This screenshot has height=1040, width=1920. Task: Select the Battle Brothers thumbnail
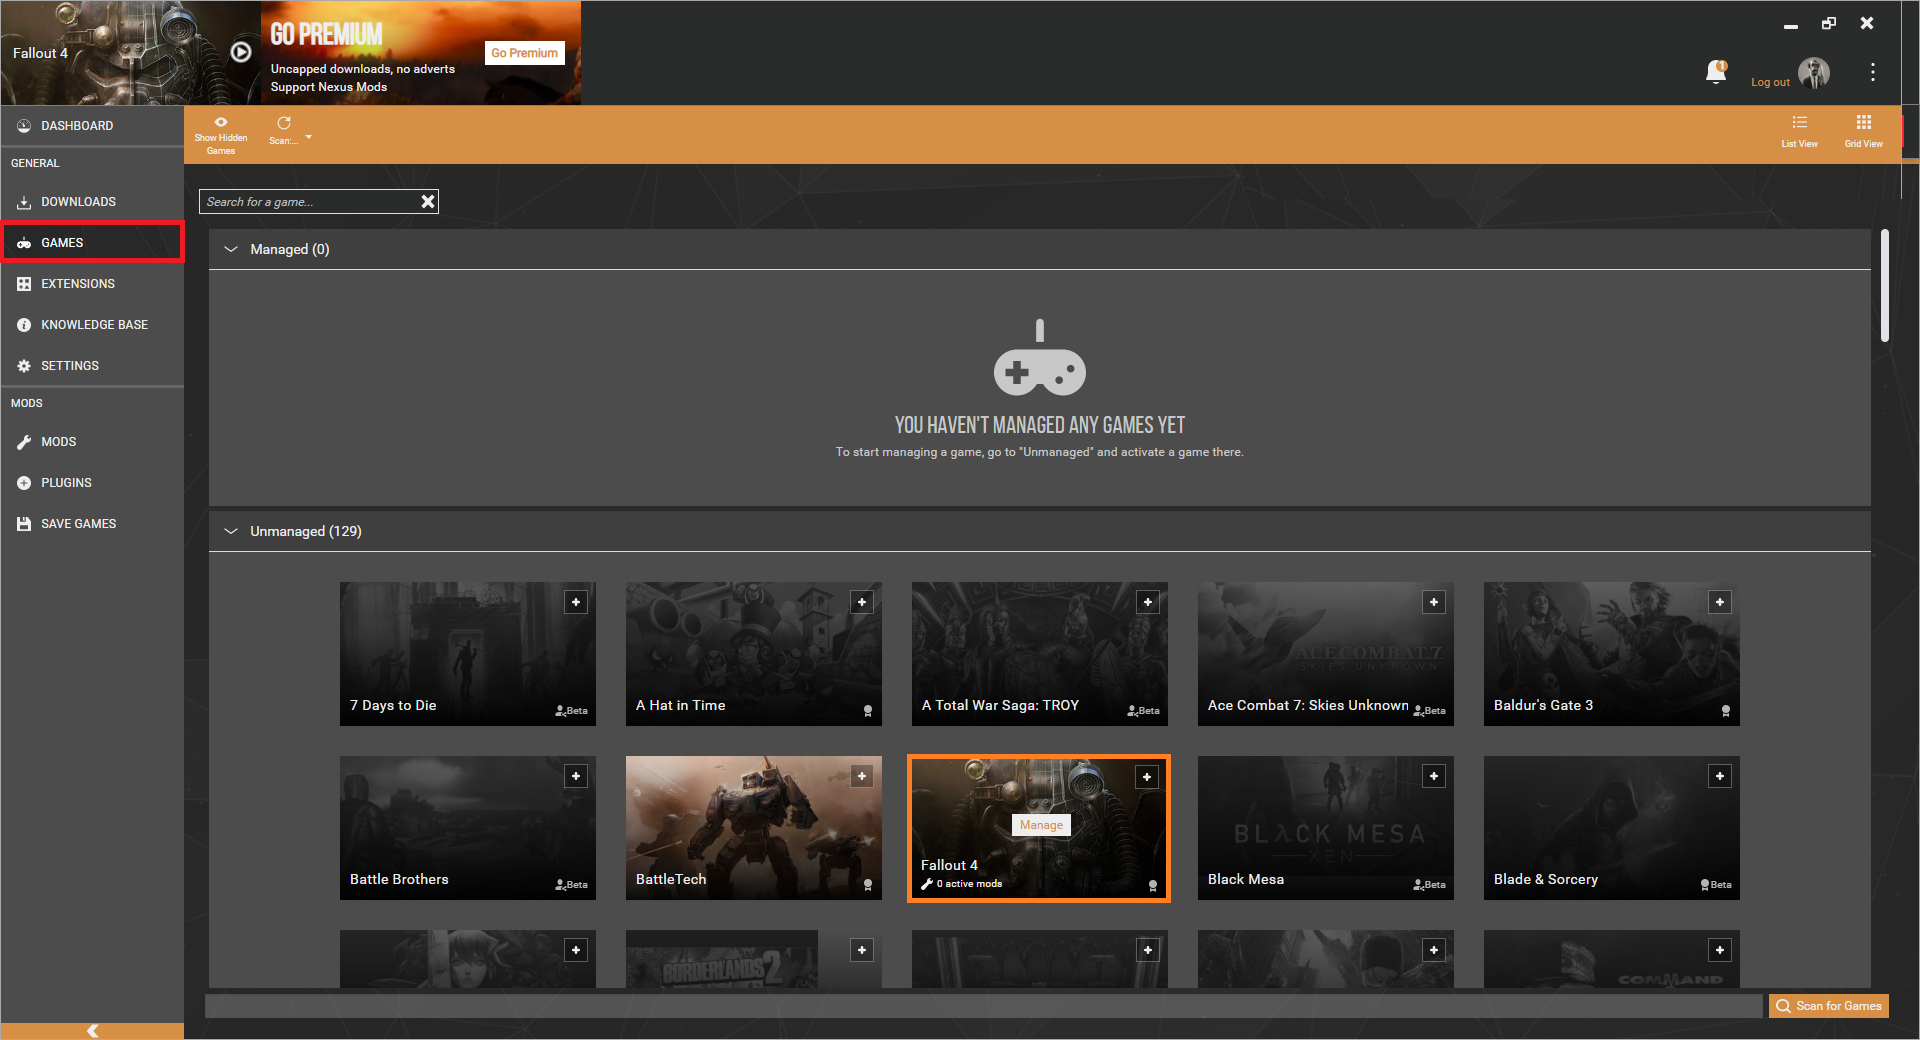coord(468,828)
